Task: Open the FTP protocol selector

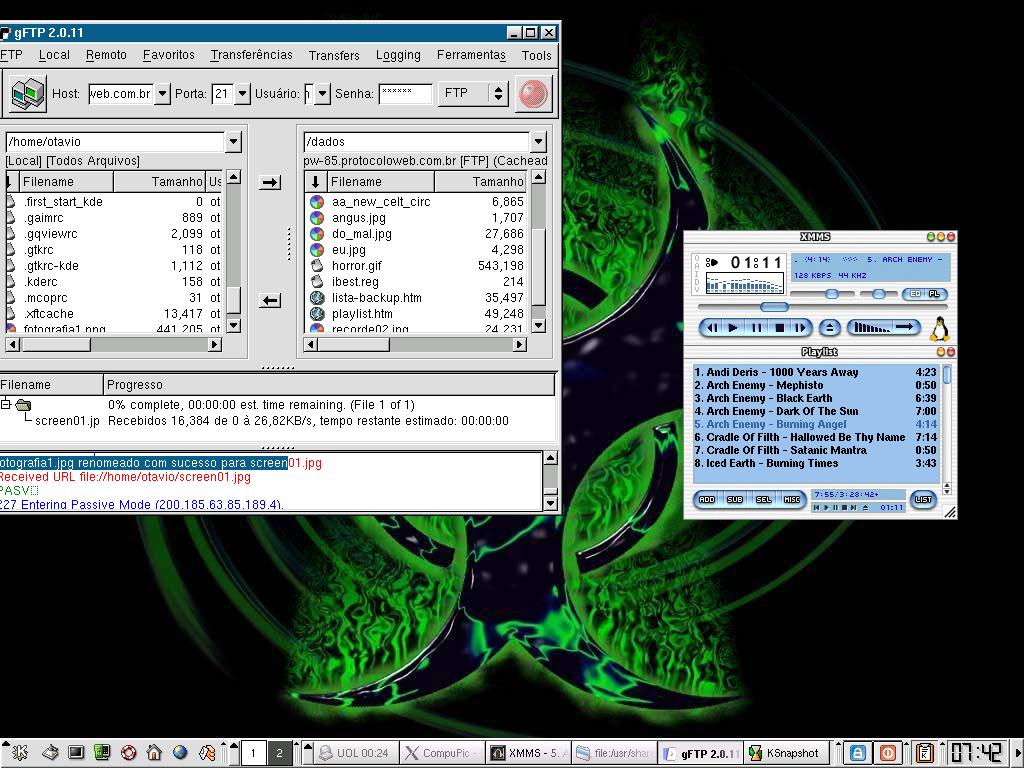Action: (473, 94)
